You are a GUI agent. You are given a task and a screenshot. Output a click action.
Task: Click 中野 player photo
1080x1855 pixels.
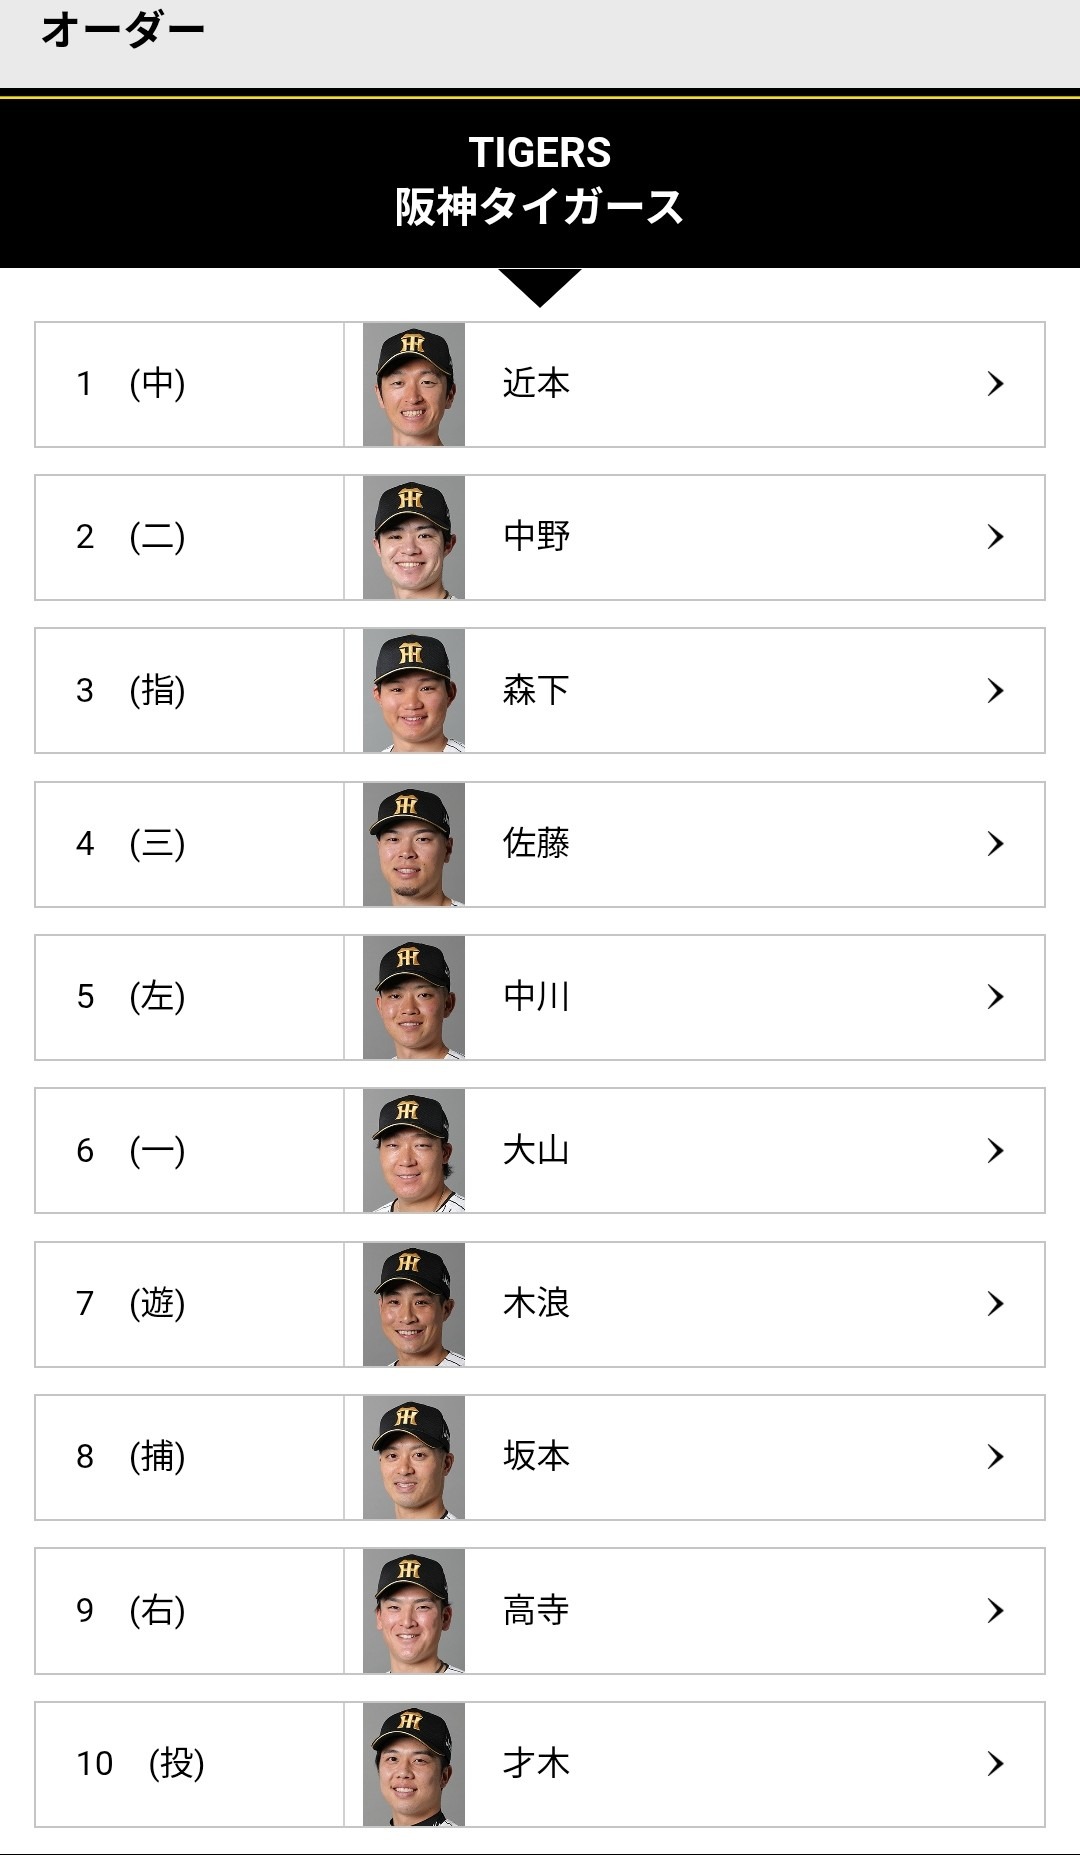(414, 538)
